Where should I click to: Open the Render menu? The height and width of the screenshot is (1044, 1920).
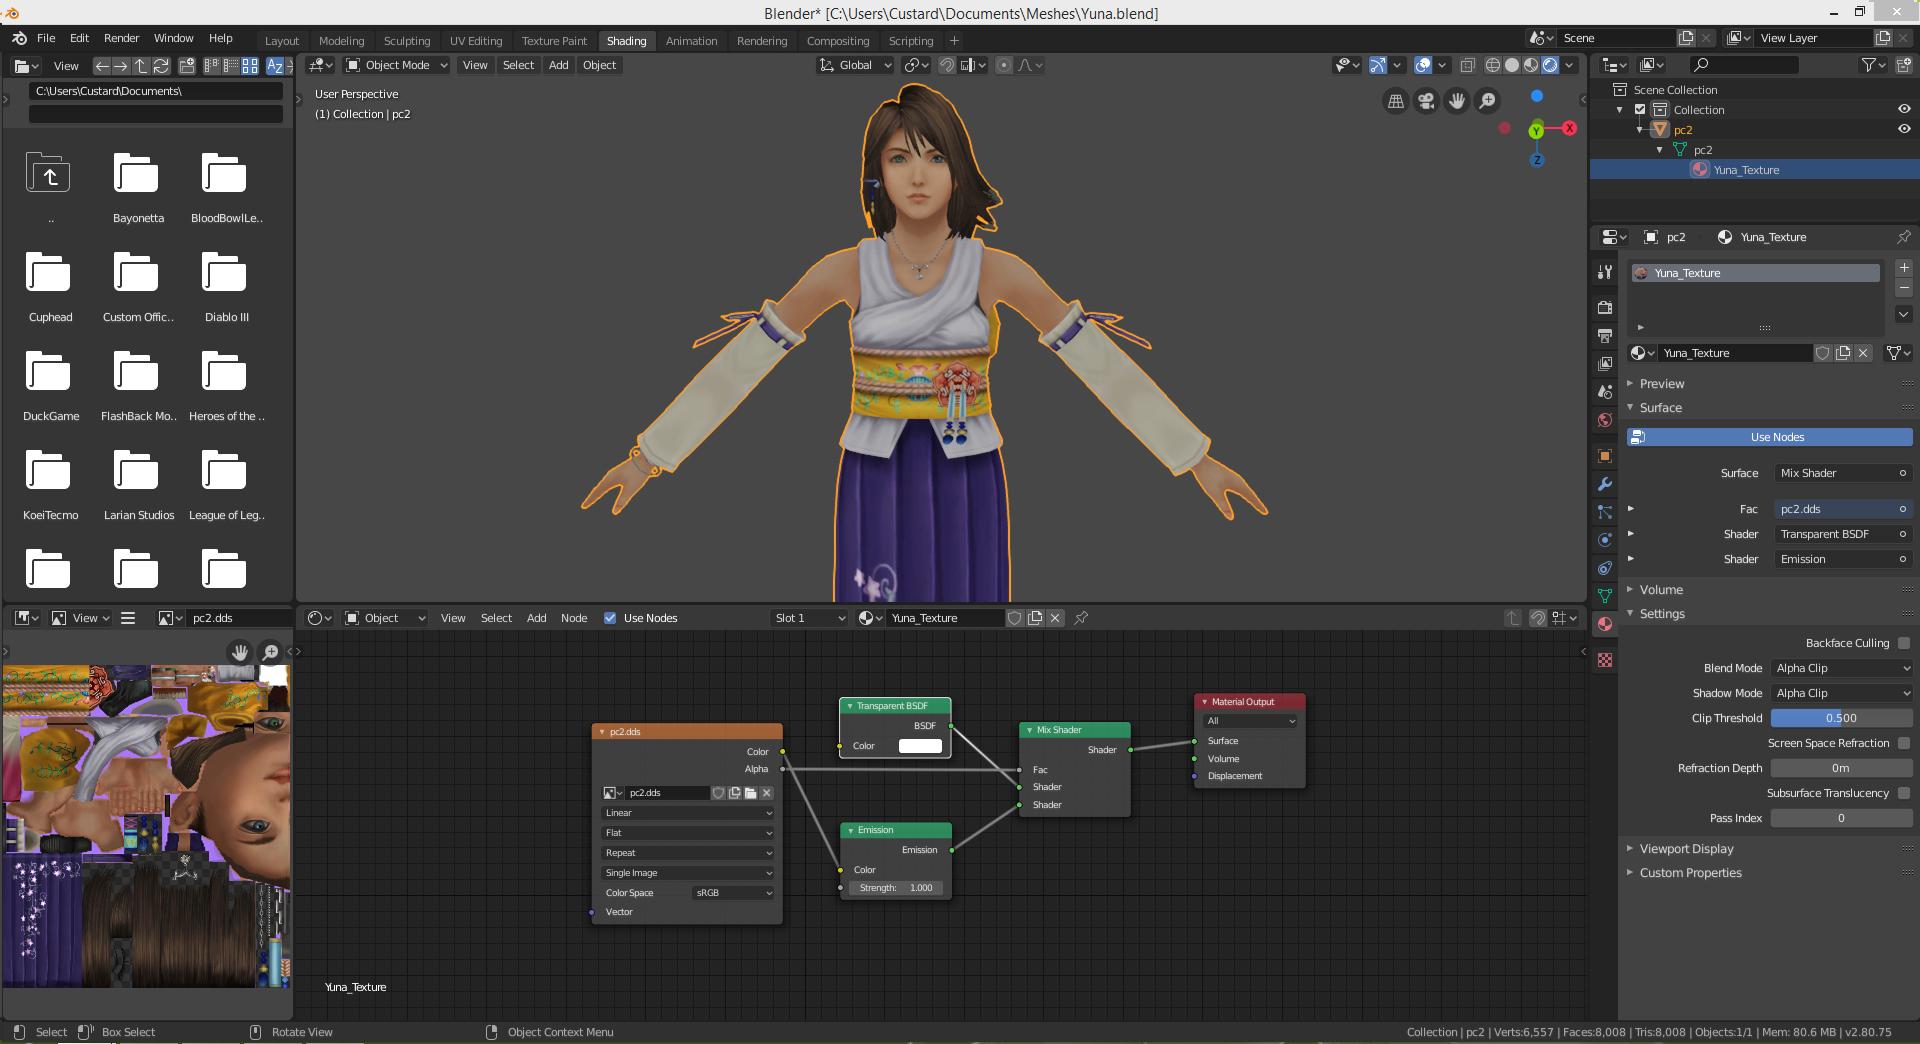pyautogui.click(x=121, y=38)
